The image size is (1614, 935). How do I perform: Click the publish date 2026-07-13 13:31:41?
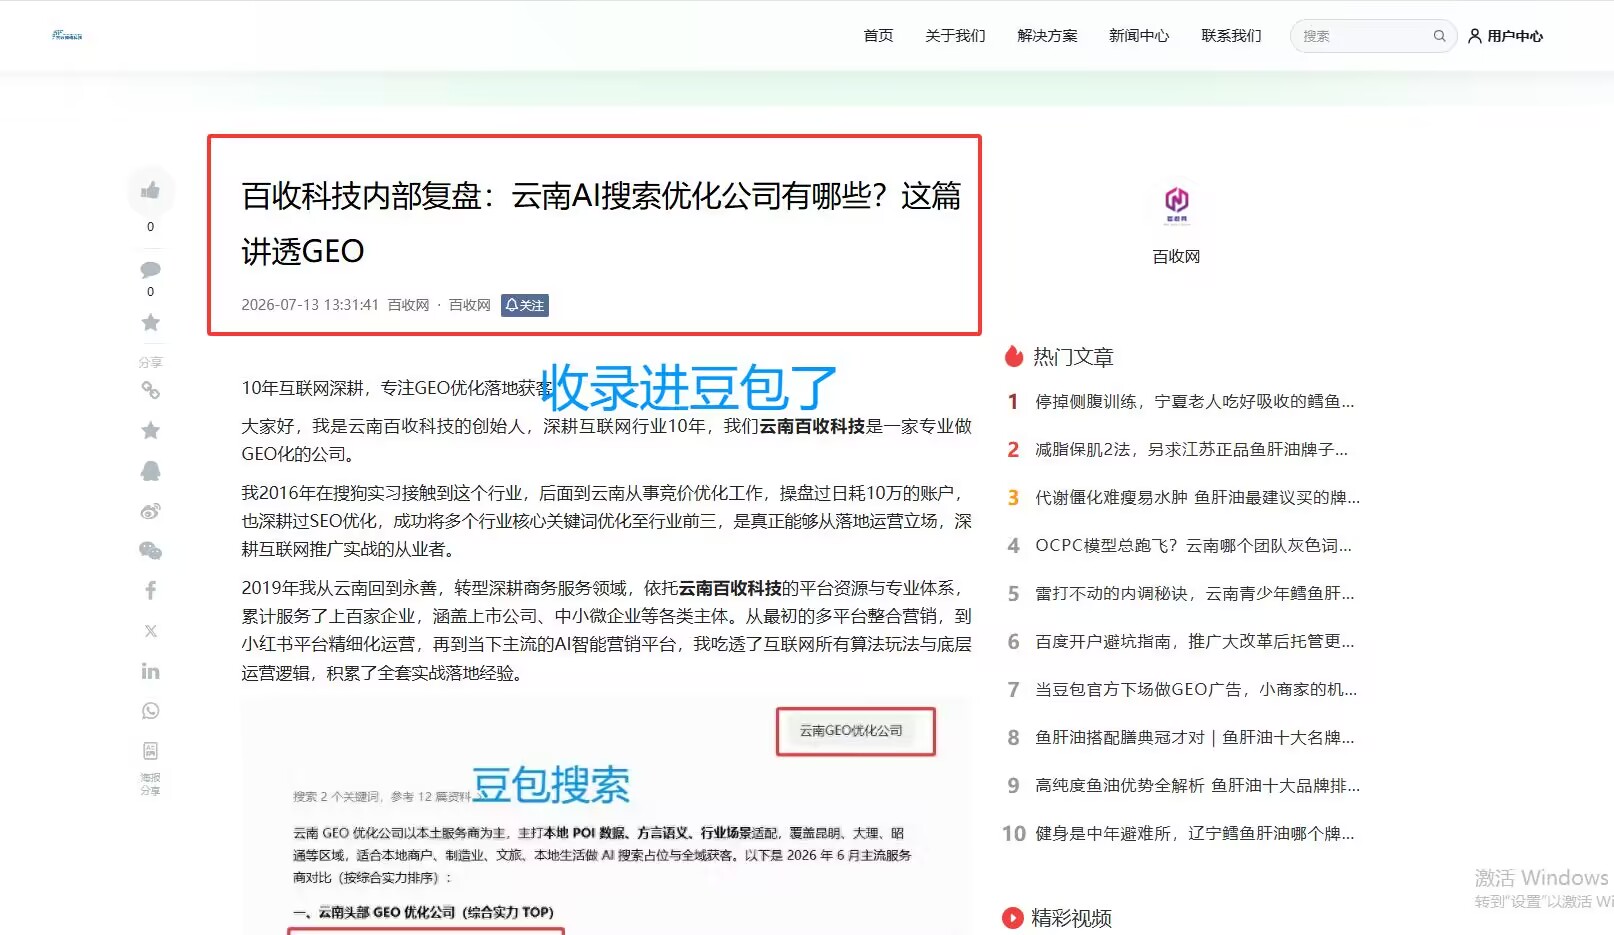(x=310, y=305)
